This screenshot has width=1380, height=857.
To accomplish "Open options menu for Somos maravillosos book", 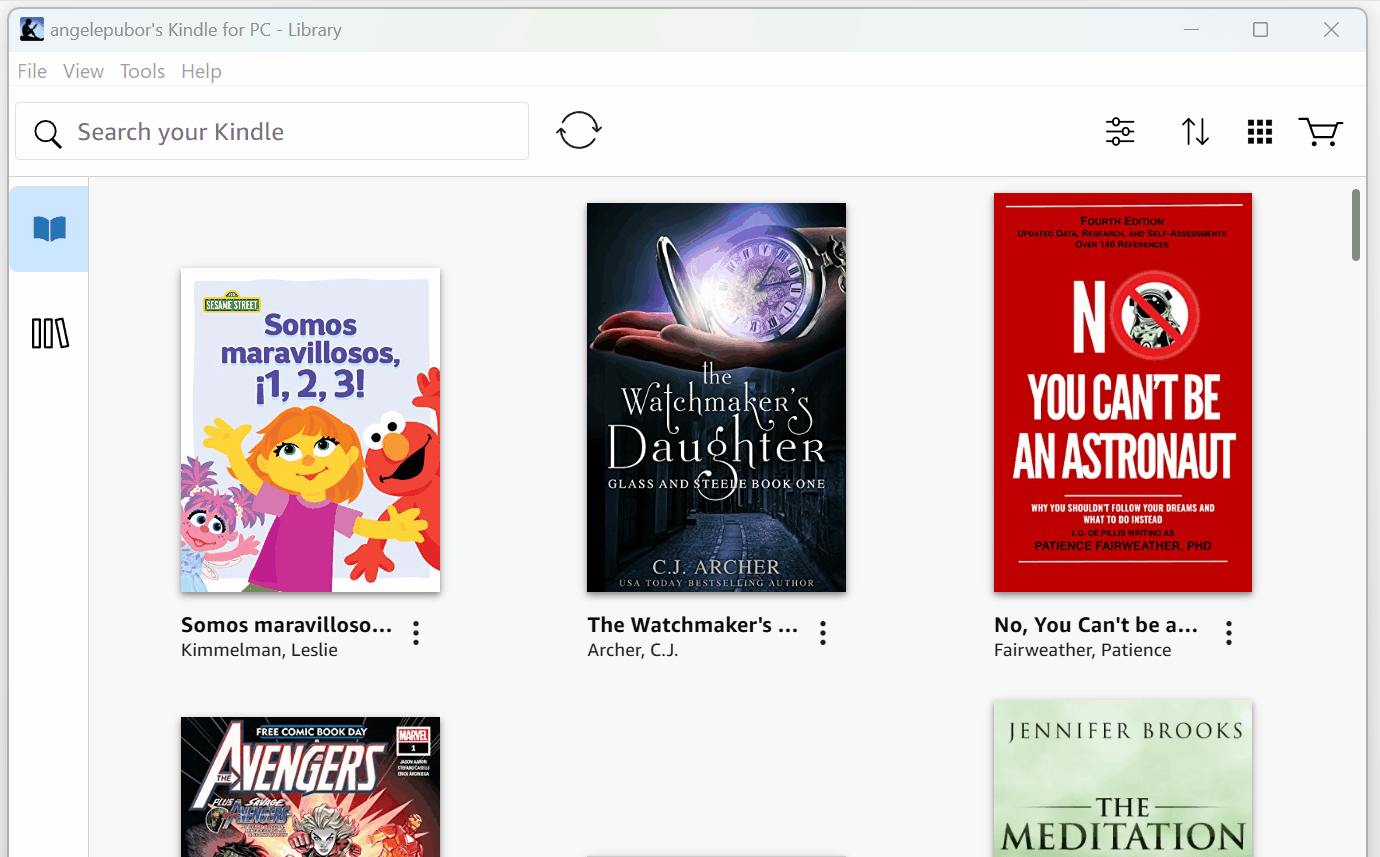I will click(416, 633).
